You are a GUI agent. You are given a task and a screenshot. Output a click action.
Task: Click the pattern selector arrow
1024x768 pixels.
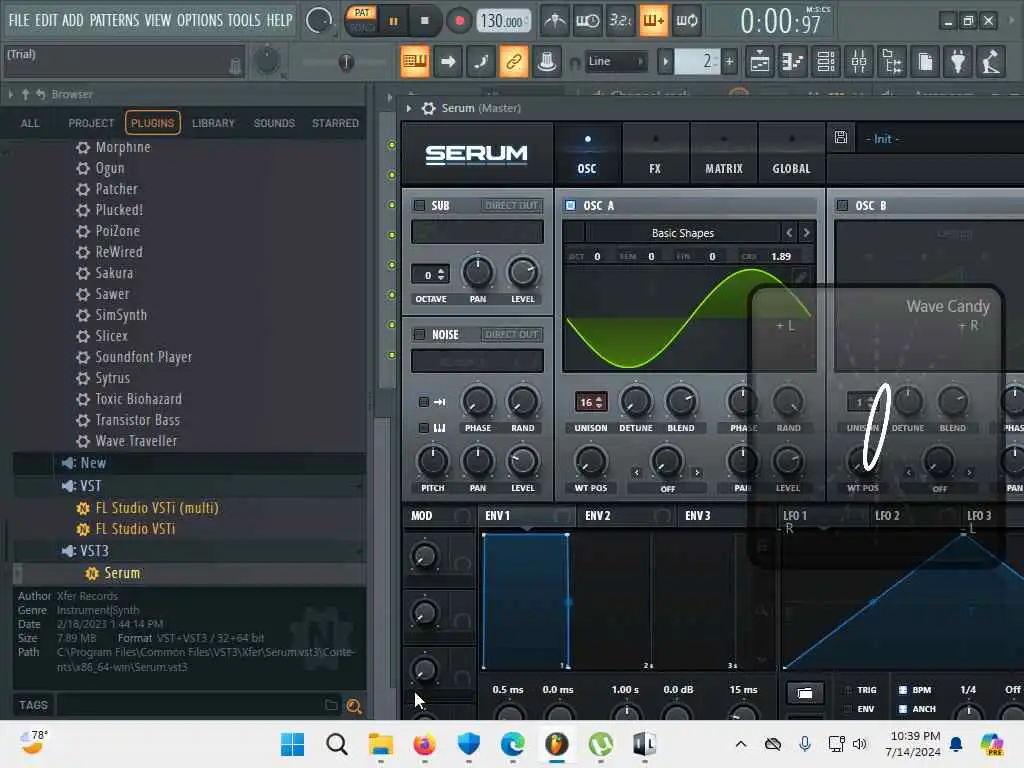pyautogui.click(x=665, y=62)
